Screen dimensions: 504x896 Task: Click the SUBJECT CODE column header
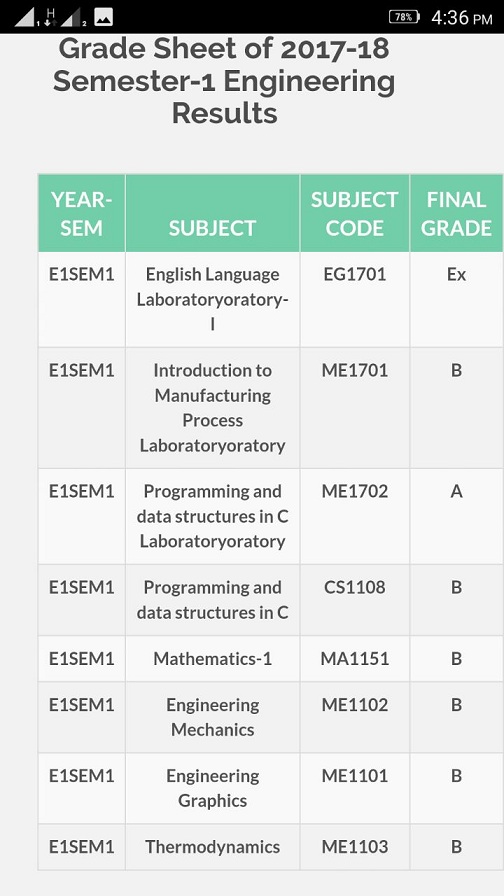(x=354, y=214)
